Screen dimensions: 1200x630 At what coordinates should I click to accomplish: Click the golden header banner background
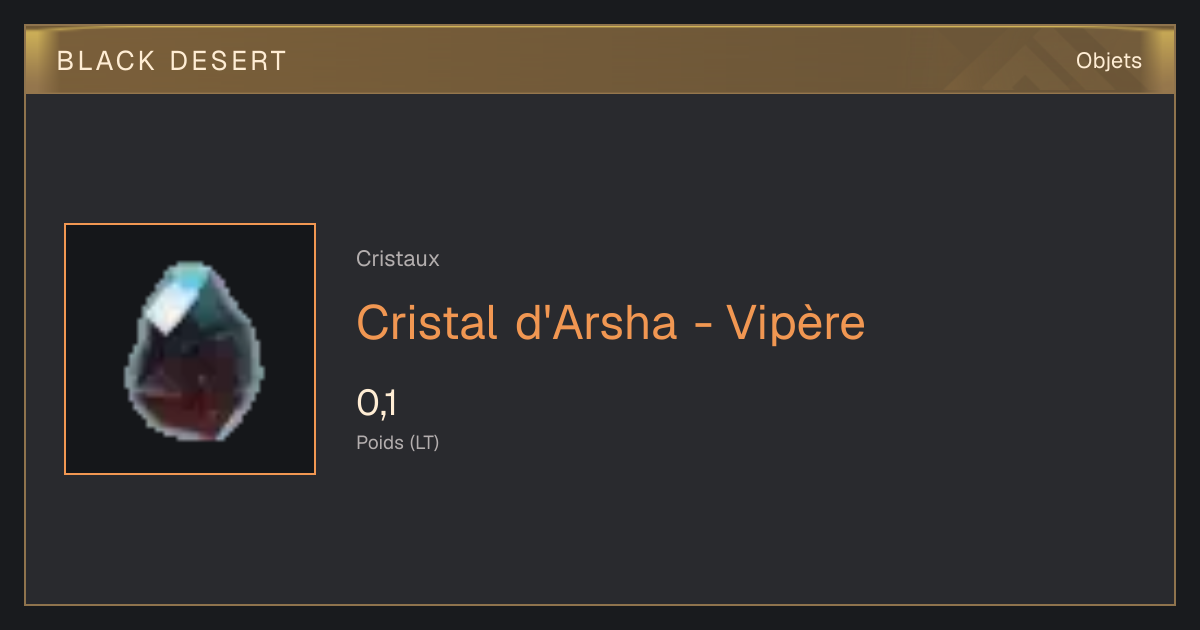[600, 61]
